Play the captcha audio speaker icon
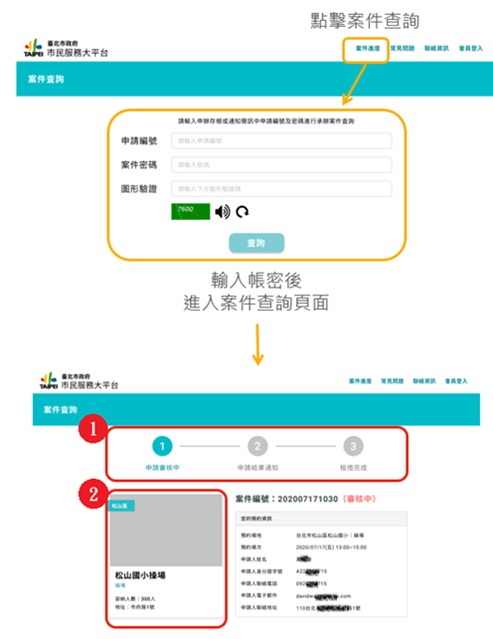 coord(222,212)
